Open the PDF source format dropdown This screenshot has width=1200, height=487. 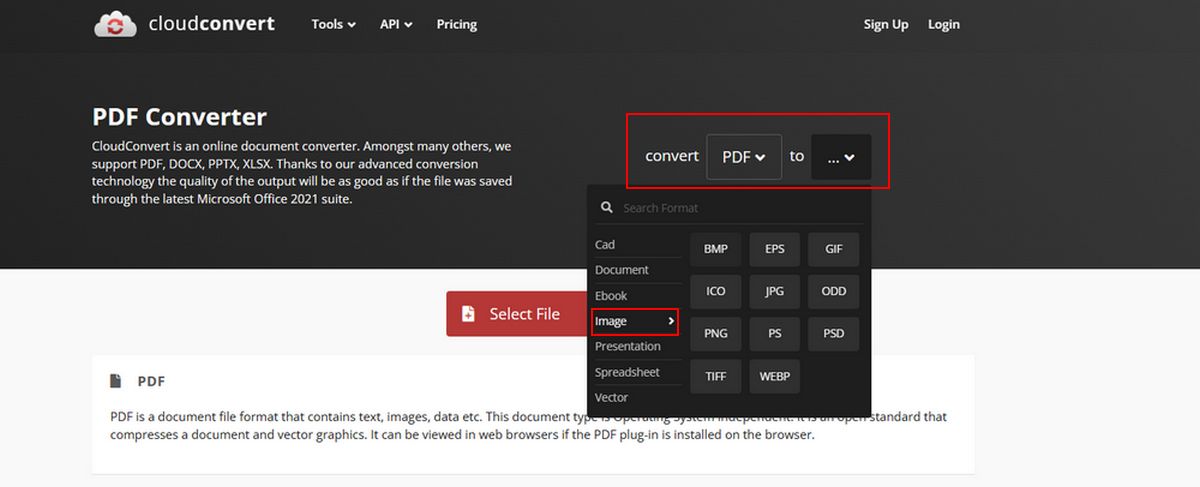[744, 157]
